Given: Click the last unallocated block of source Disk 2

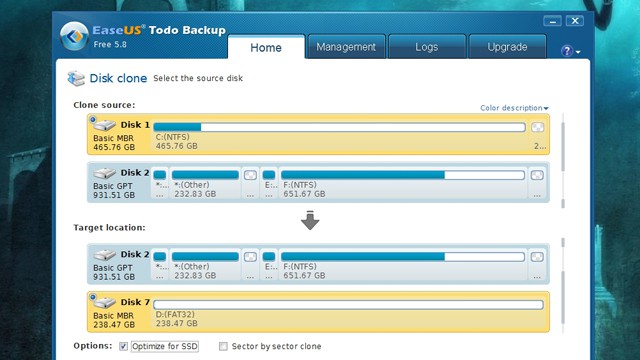Looking at the screenshot, I should [x=537, y=175].
